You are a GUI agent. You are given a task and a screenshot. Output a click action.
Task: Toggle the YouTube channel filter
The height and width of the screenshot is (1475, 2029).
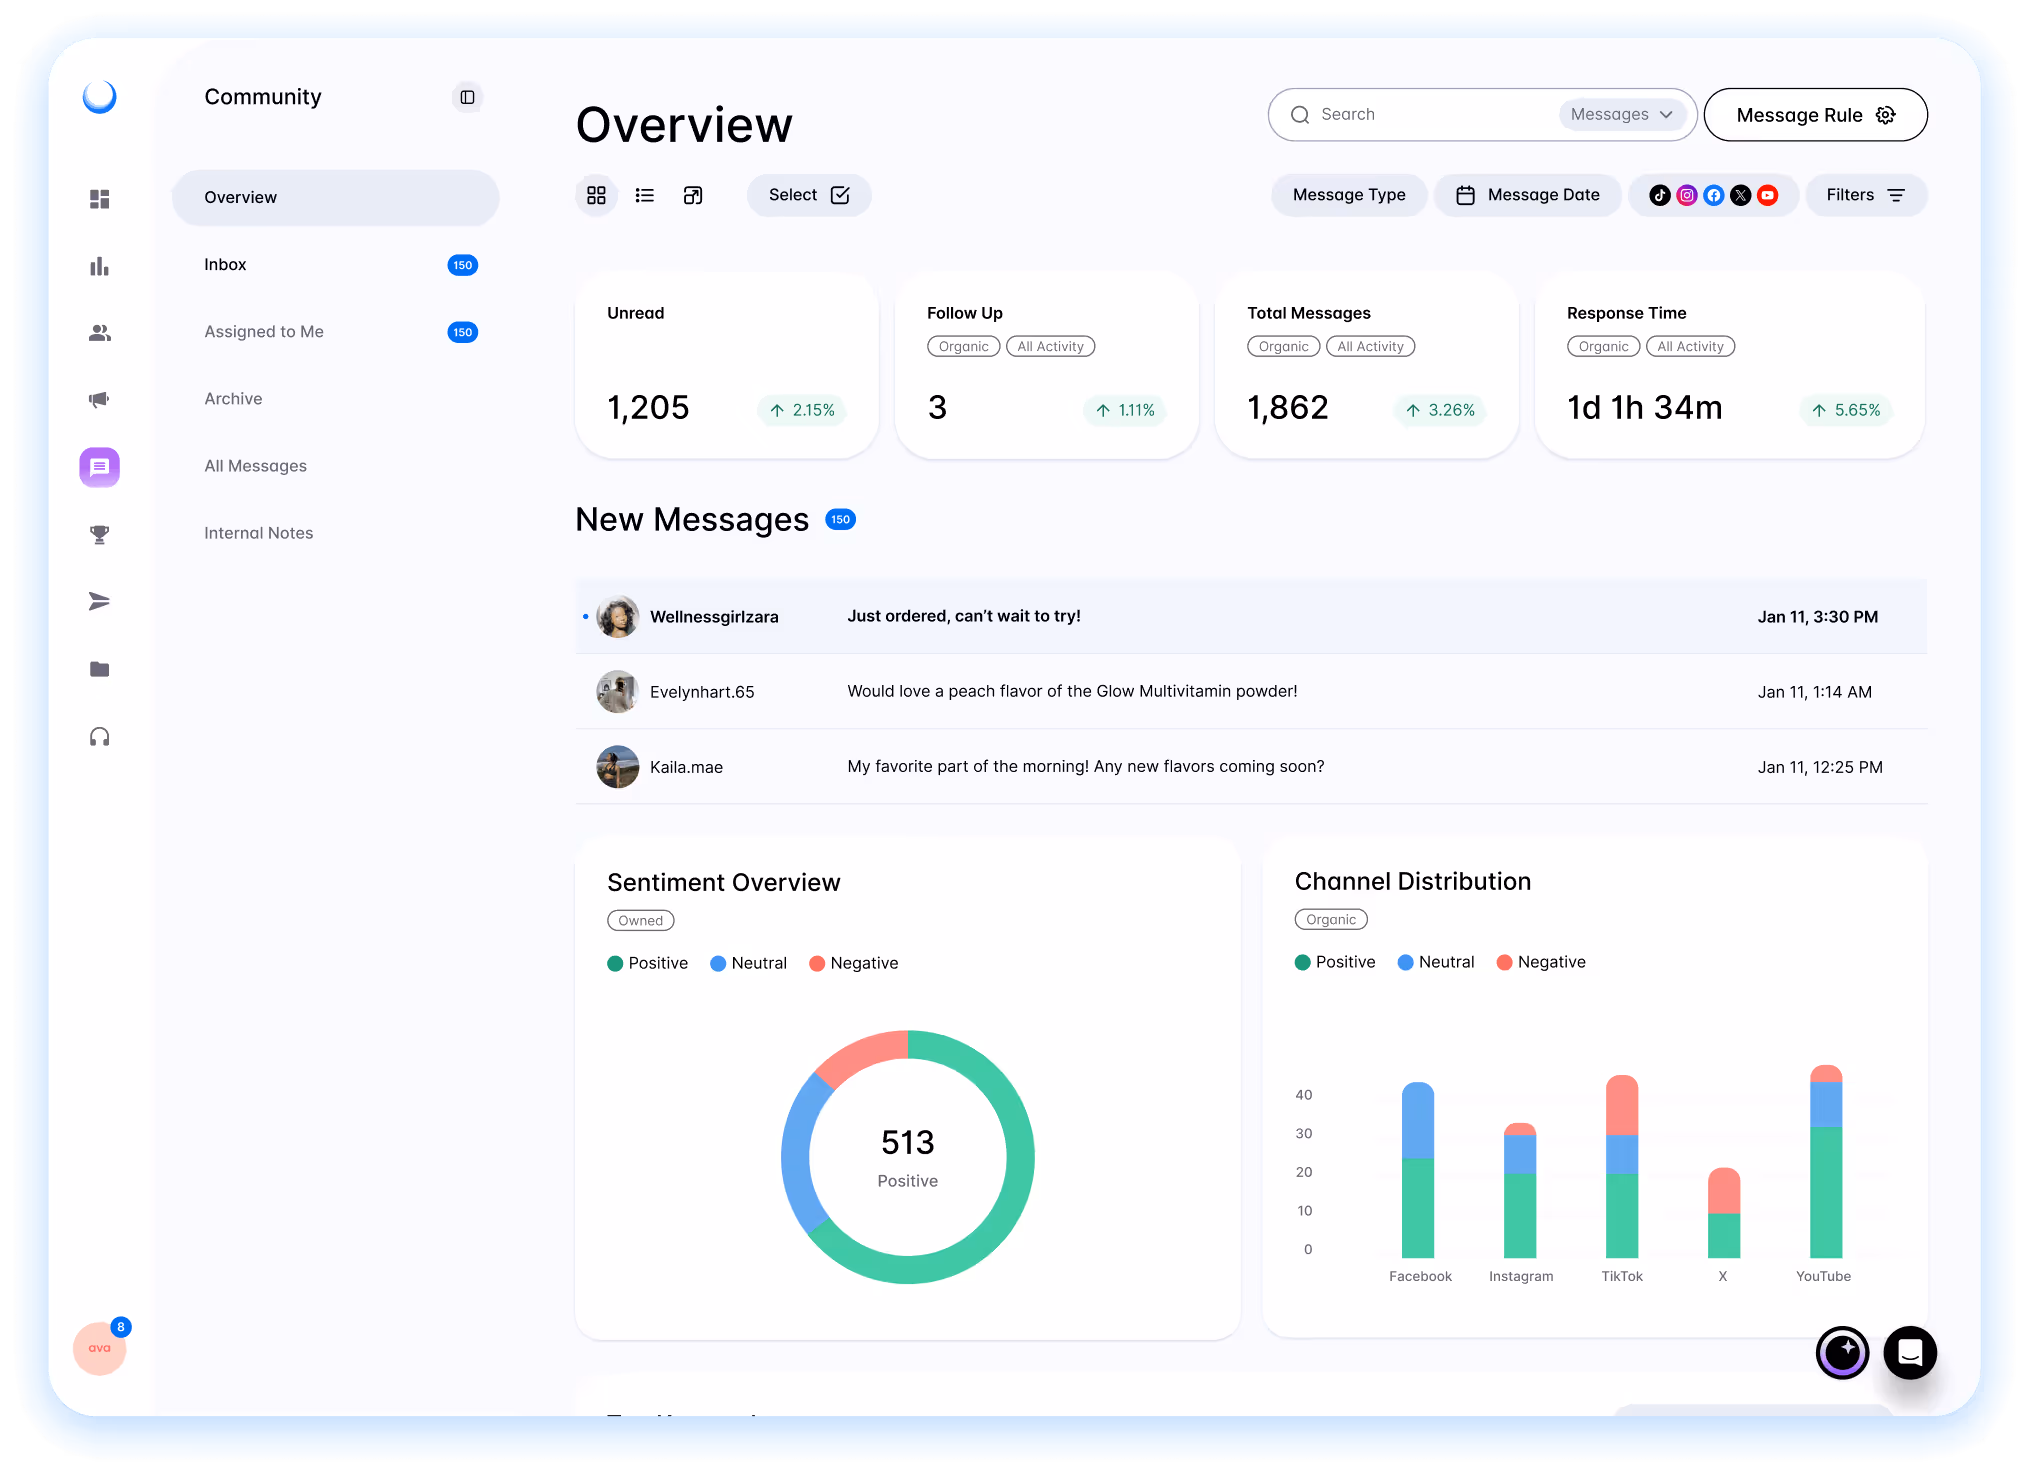[x=1767, y=195]
